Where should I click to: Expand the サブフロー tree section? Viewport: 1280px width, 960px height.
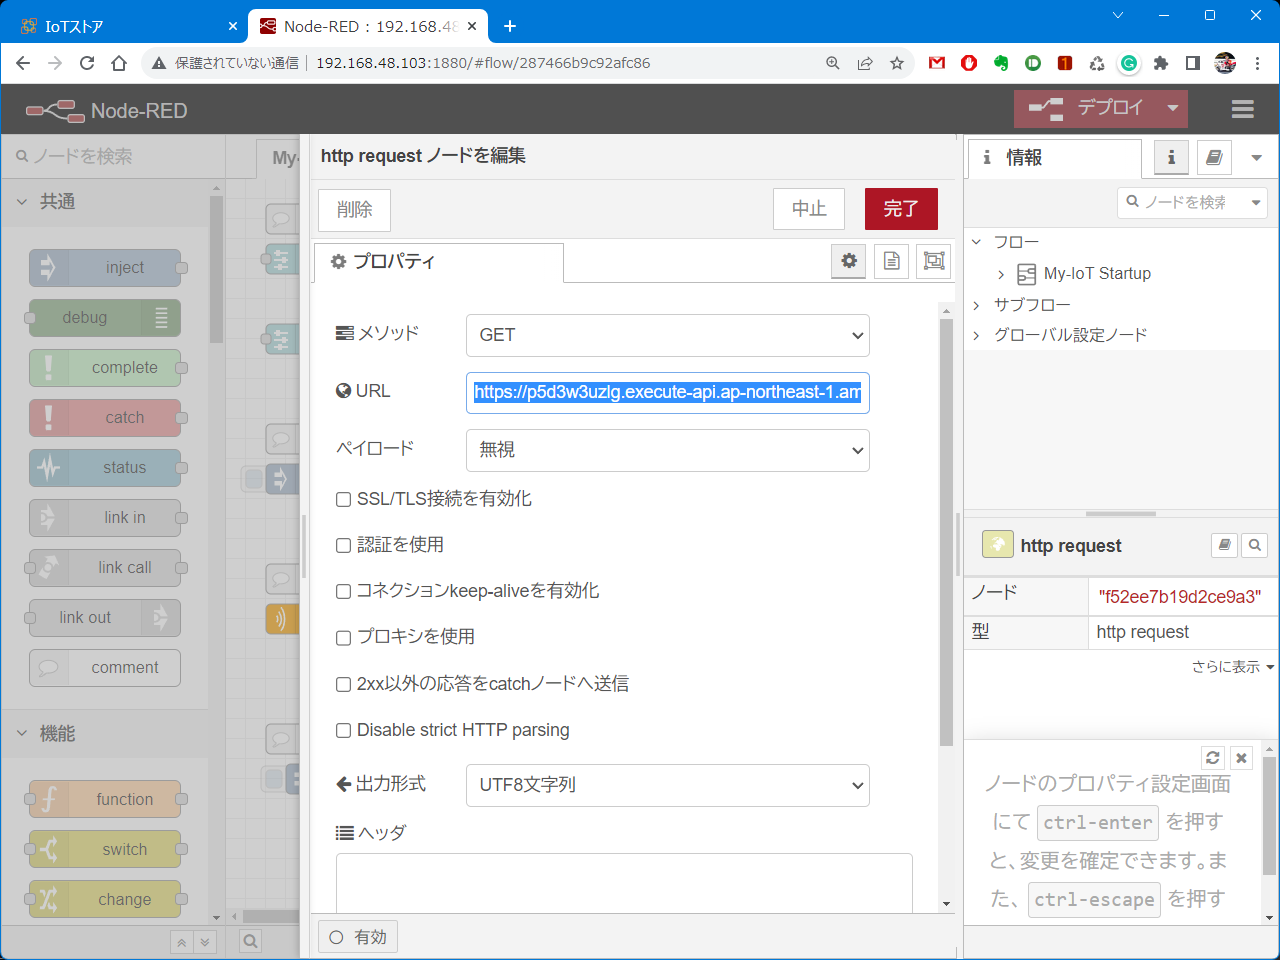[977, 305]
